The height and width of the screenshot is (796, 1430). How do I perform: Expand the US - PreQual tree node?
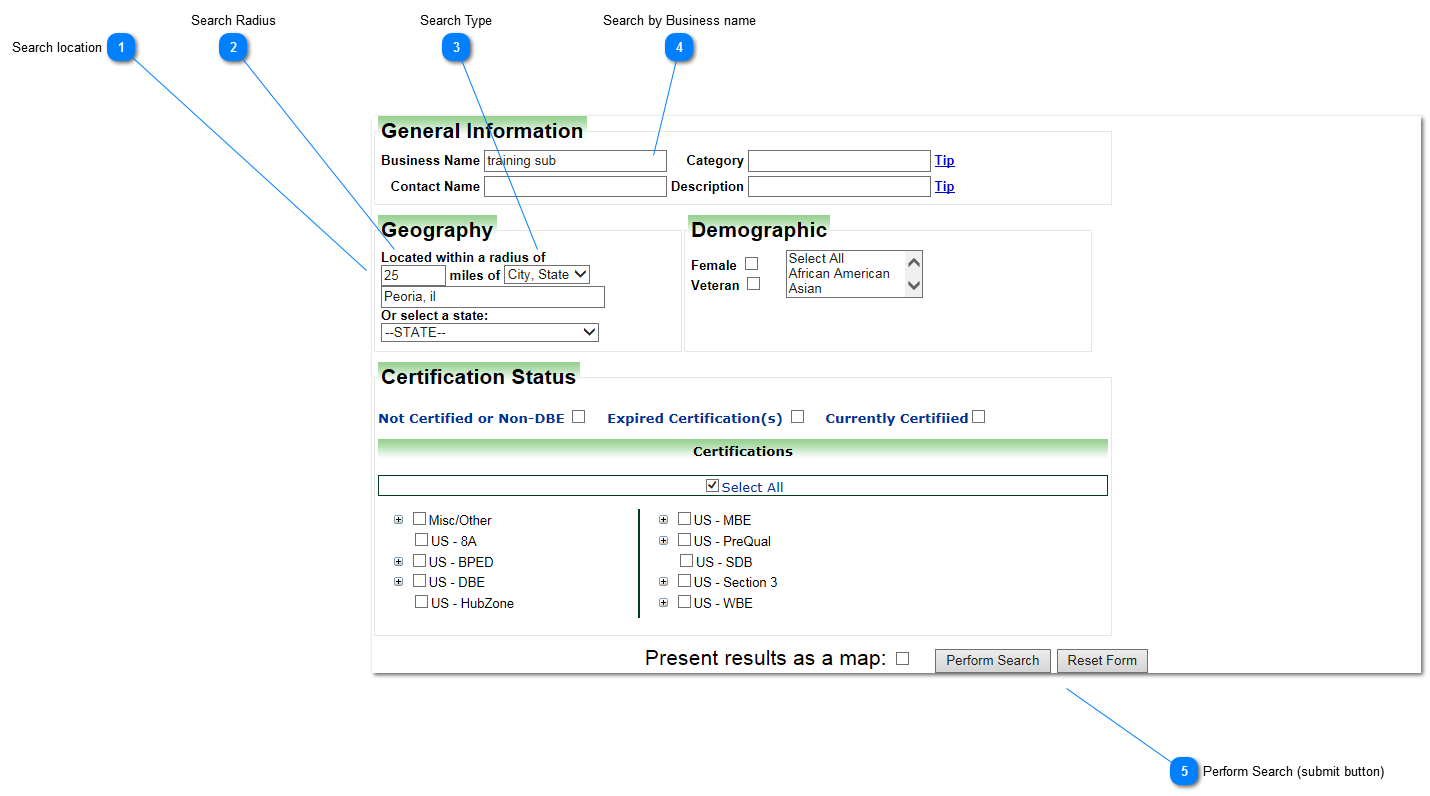click(x=663, y=541)
